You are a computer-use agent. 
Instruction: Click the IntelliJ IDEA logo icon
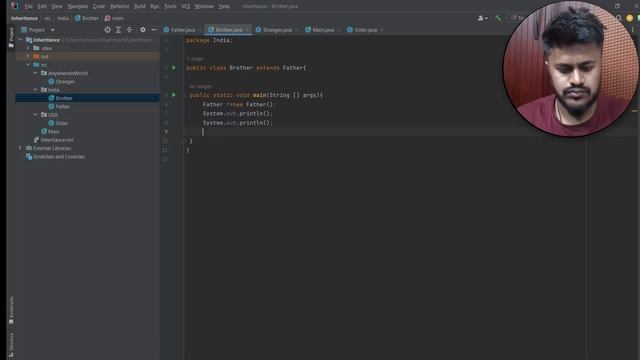tap(14, 6)
